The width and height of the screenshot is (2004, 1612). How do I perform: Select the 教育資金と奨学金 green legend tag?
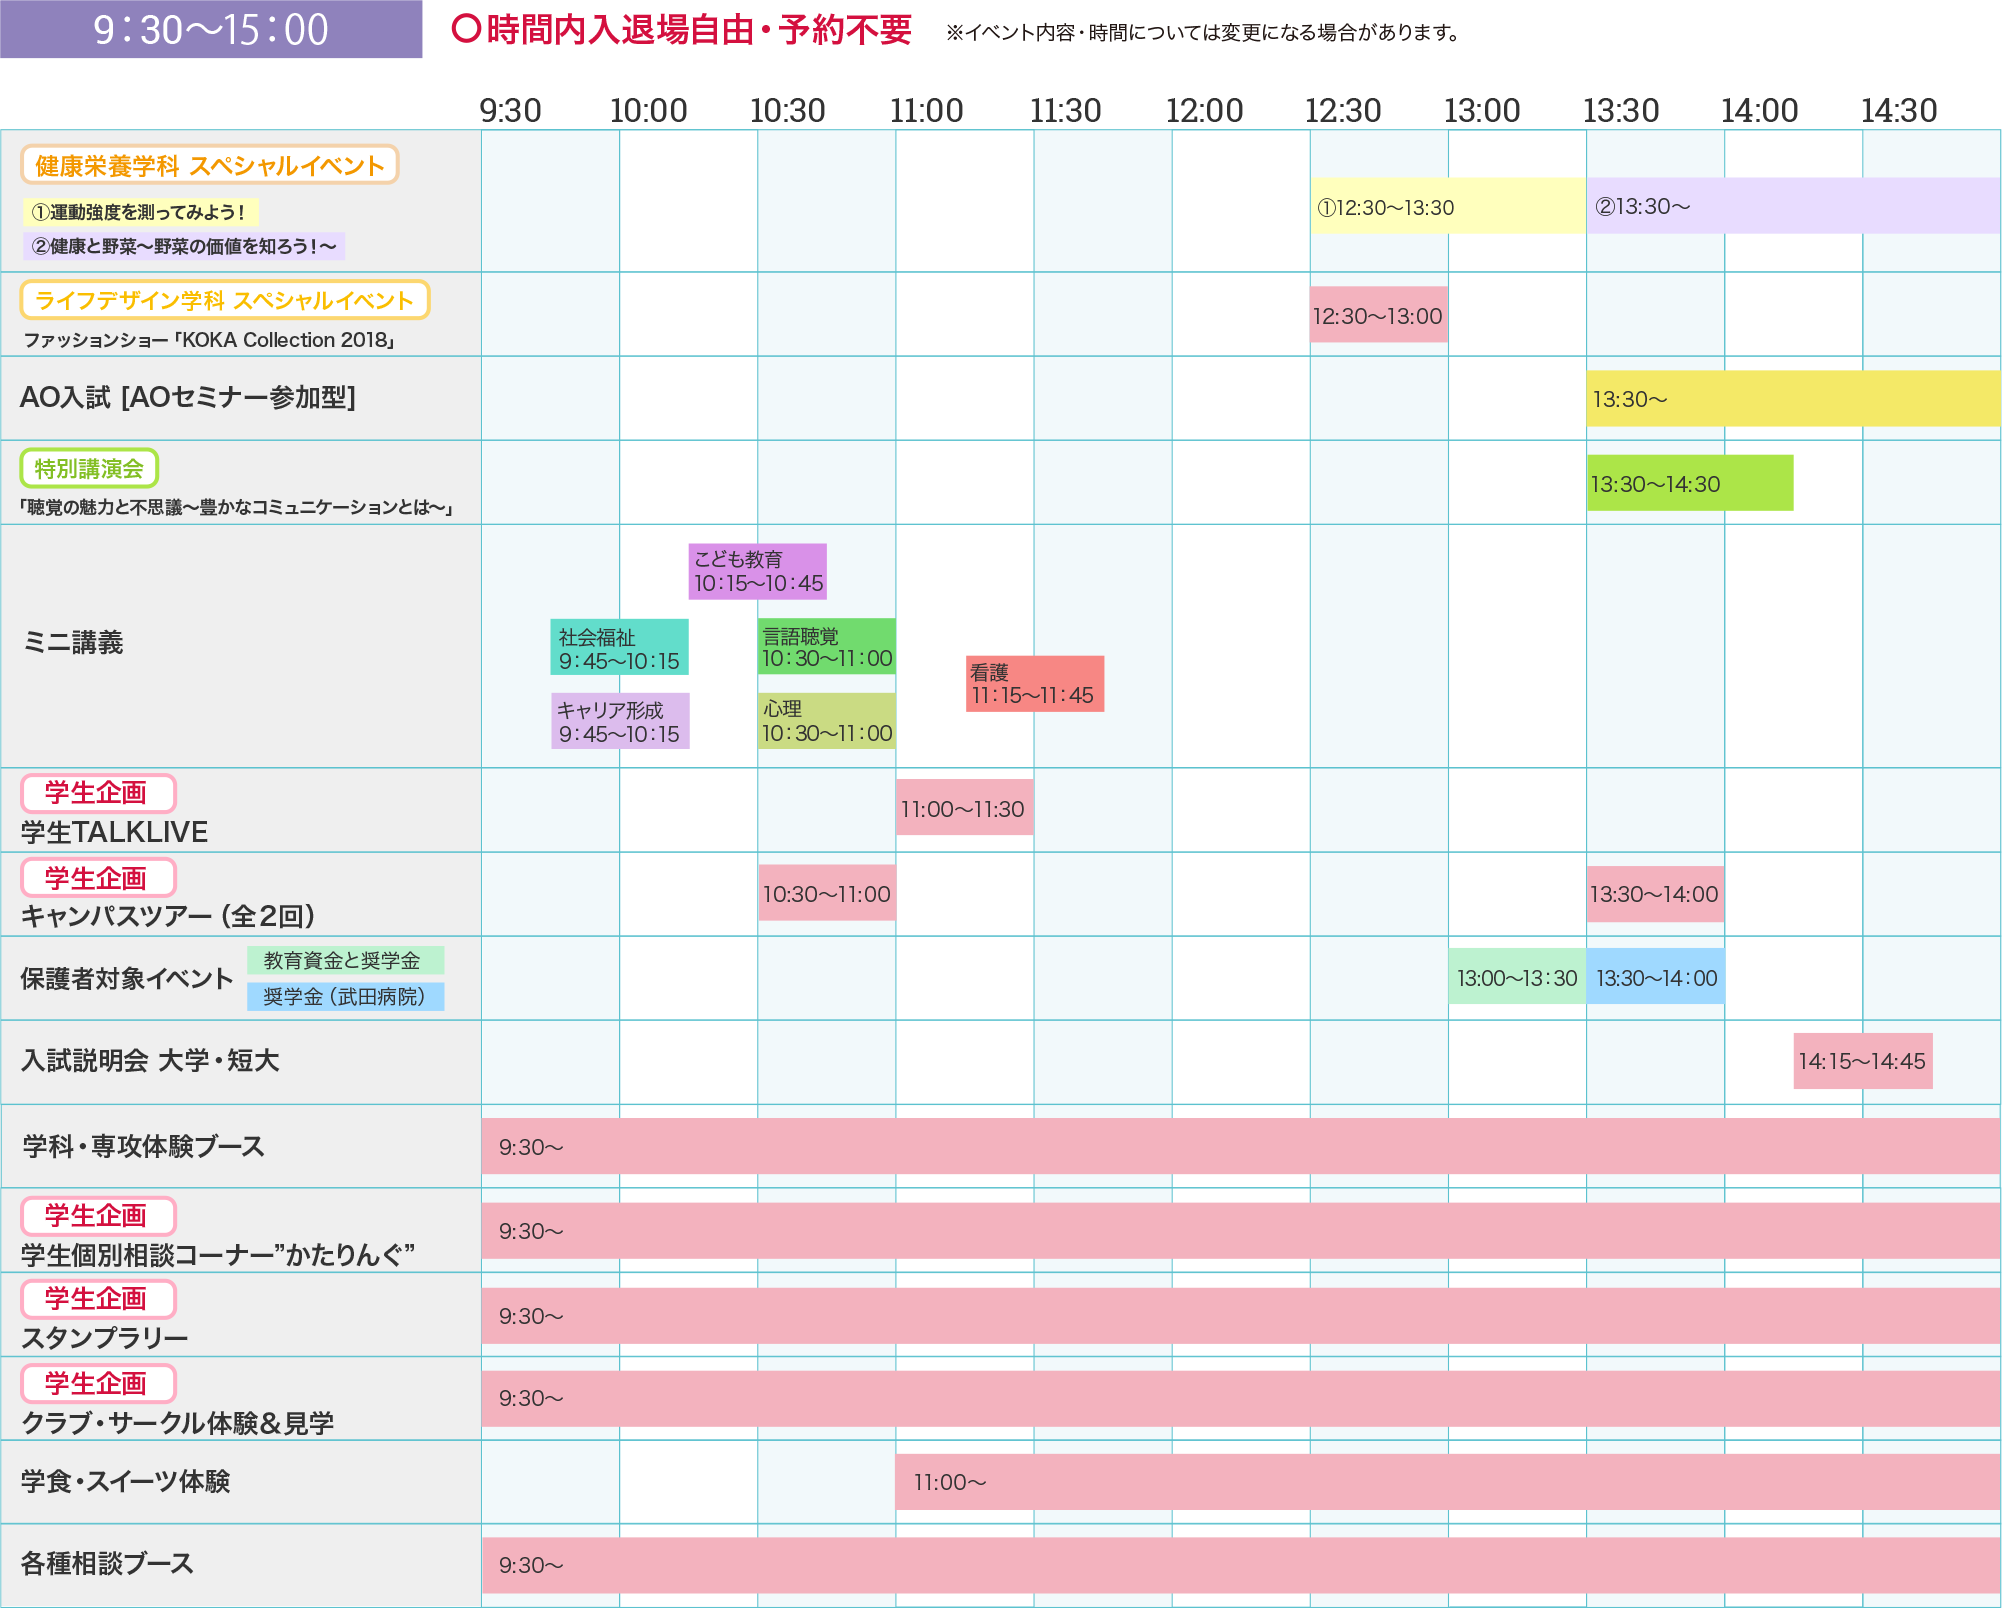pyautogui.click(x=345, y=960)
